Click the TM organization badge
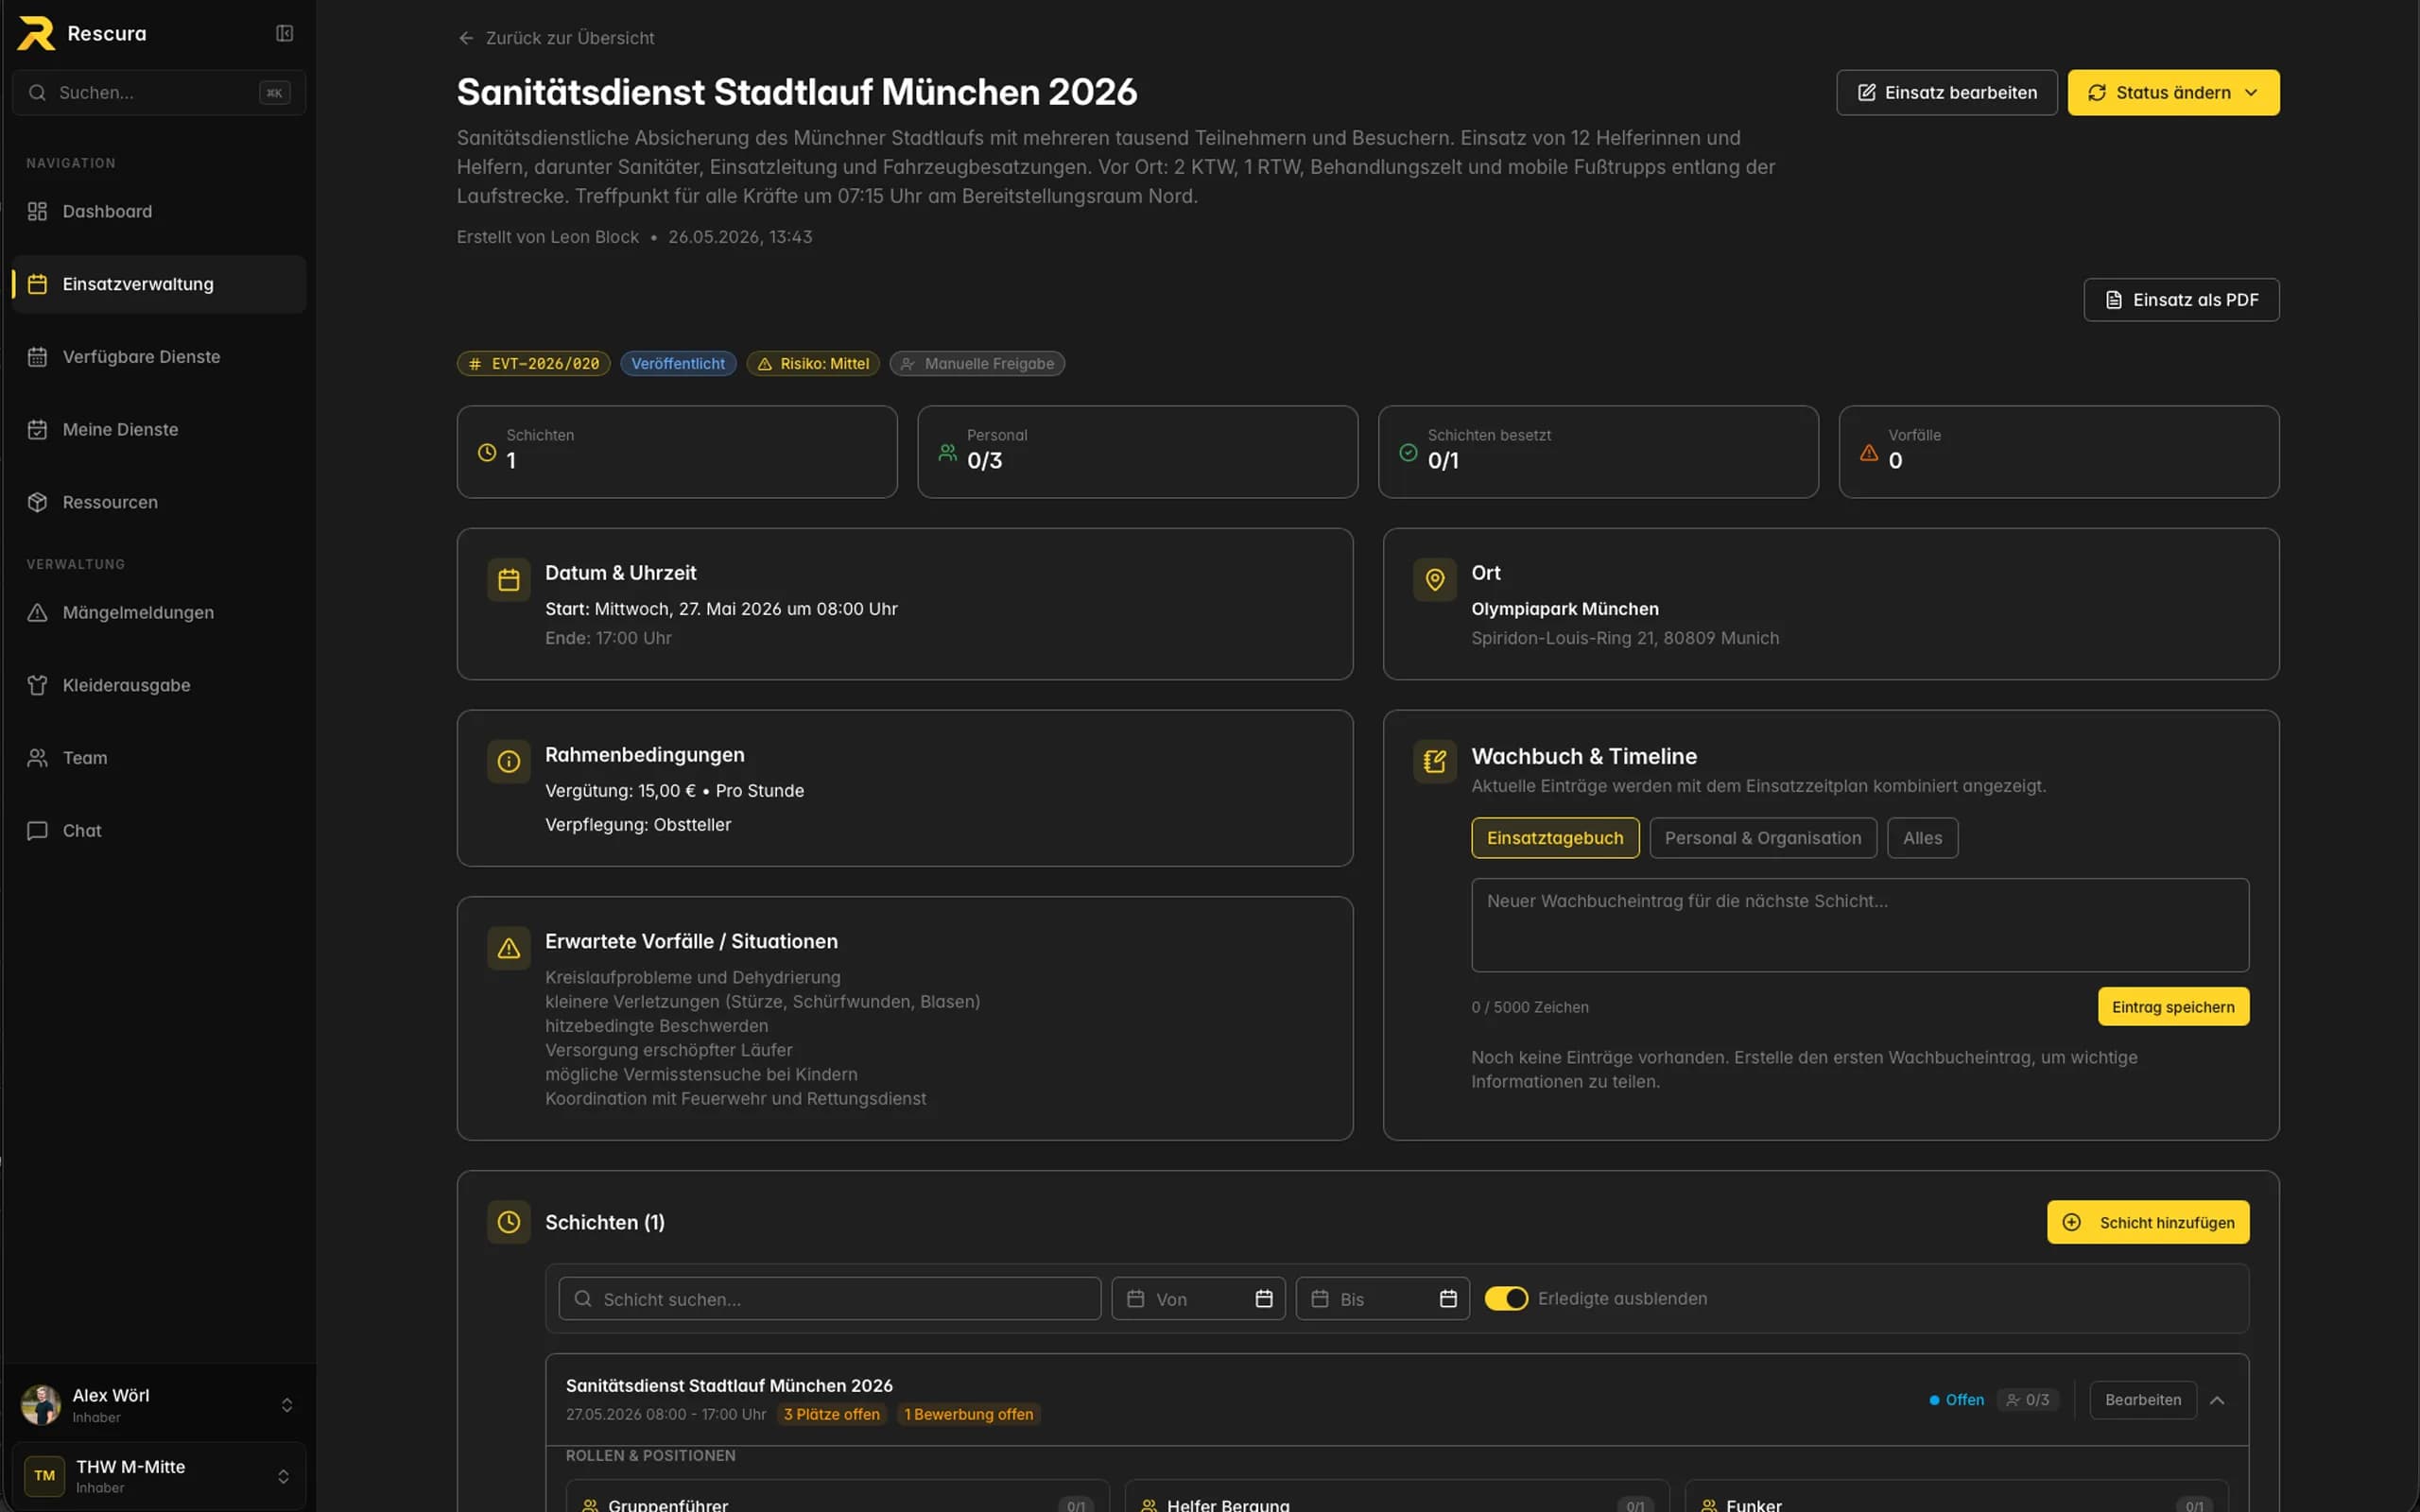Screen dimensions: 2420x1512 pos(44,1475)
